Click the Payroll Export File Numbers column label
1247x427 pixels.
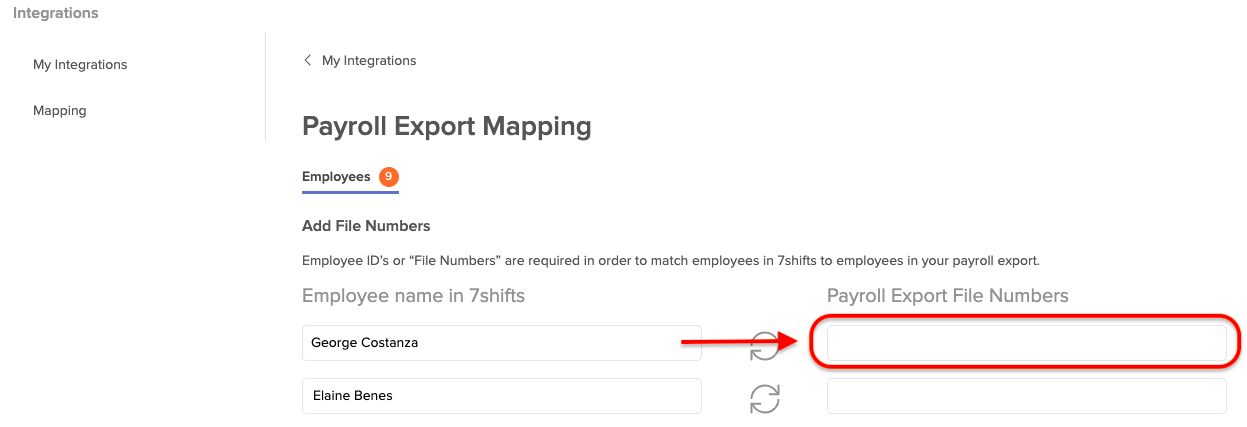click(948, 296)
